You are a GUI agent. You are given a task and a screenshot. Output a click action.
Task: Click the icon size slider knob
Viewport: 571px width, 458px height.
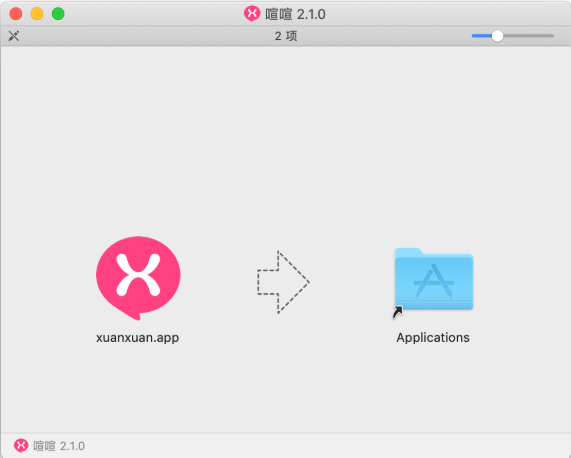click(x=497, y=36)
